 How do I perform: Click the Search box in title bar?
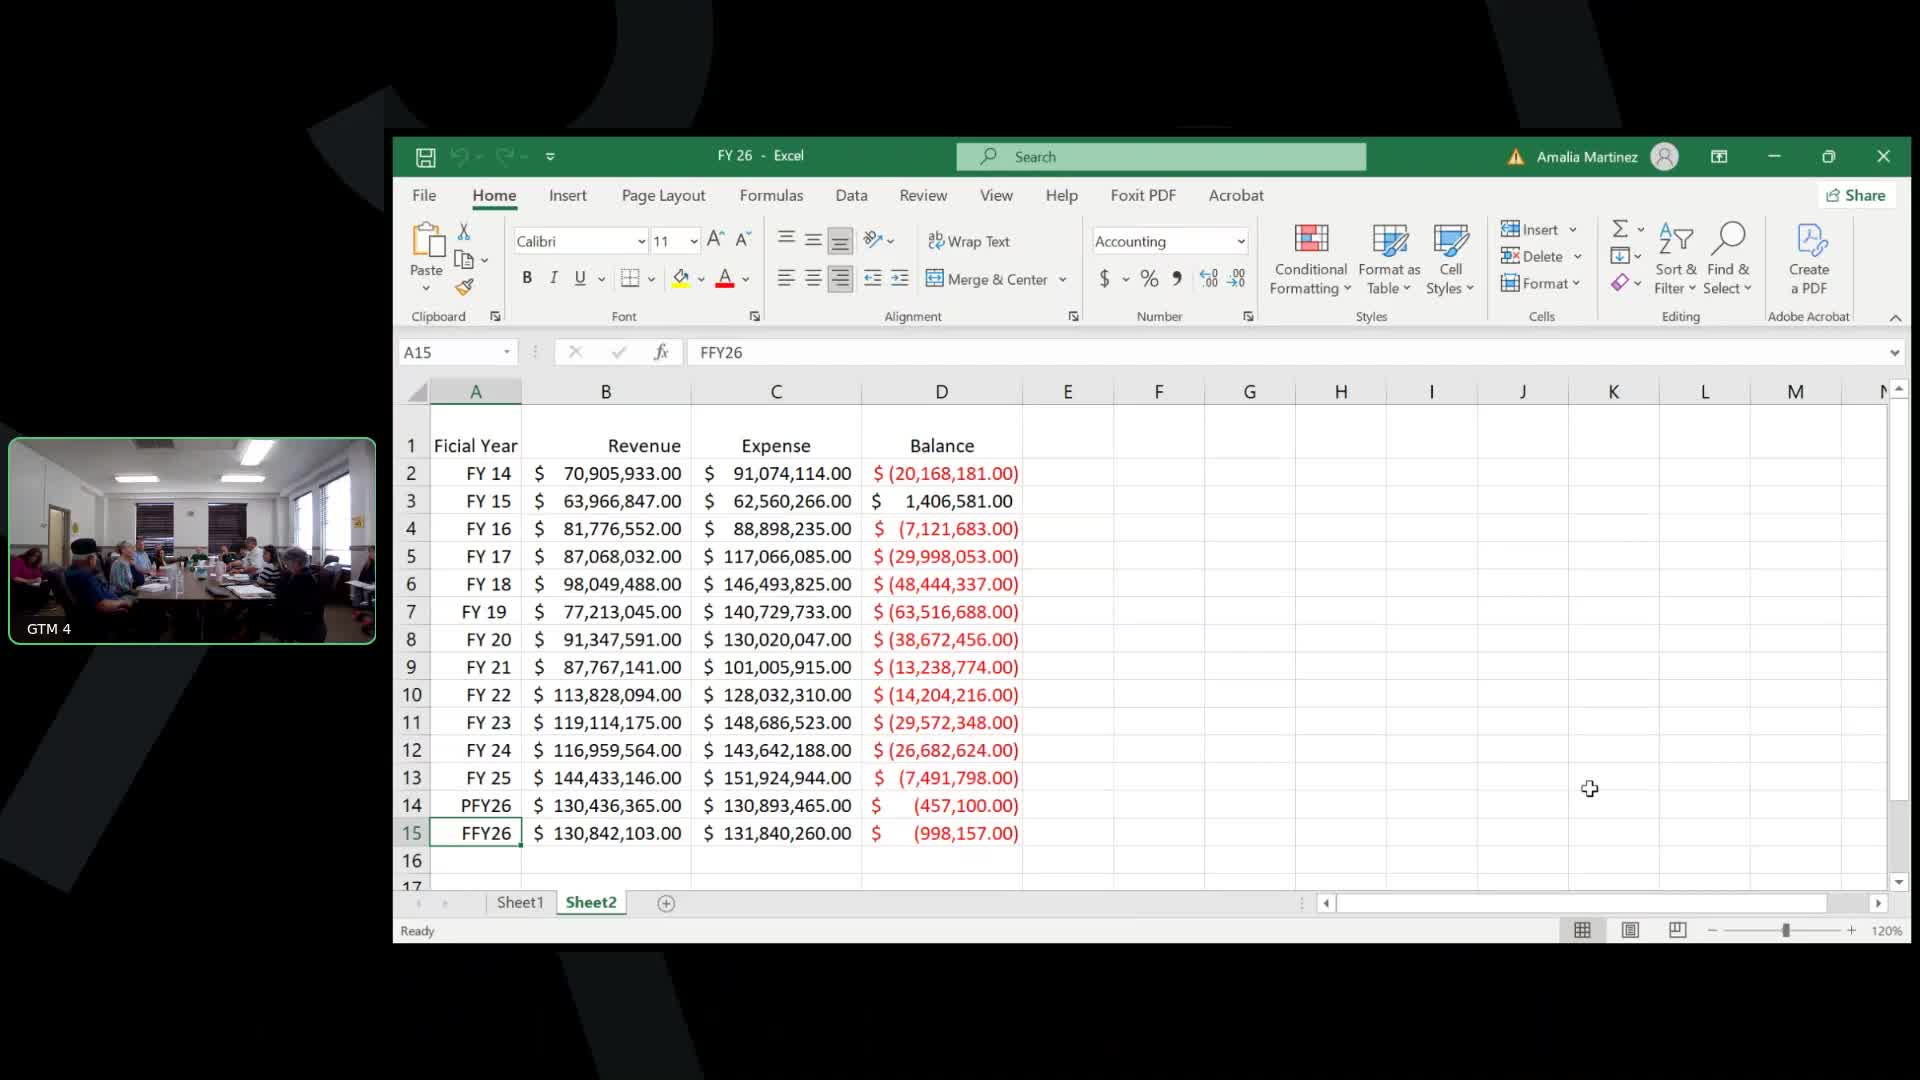pyautogui.click(x=1160, y=157)
